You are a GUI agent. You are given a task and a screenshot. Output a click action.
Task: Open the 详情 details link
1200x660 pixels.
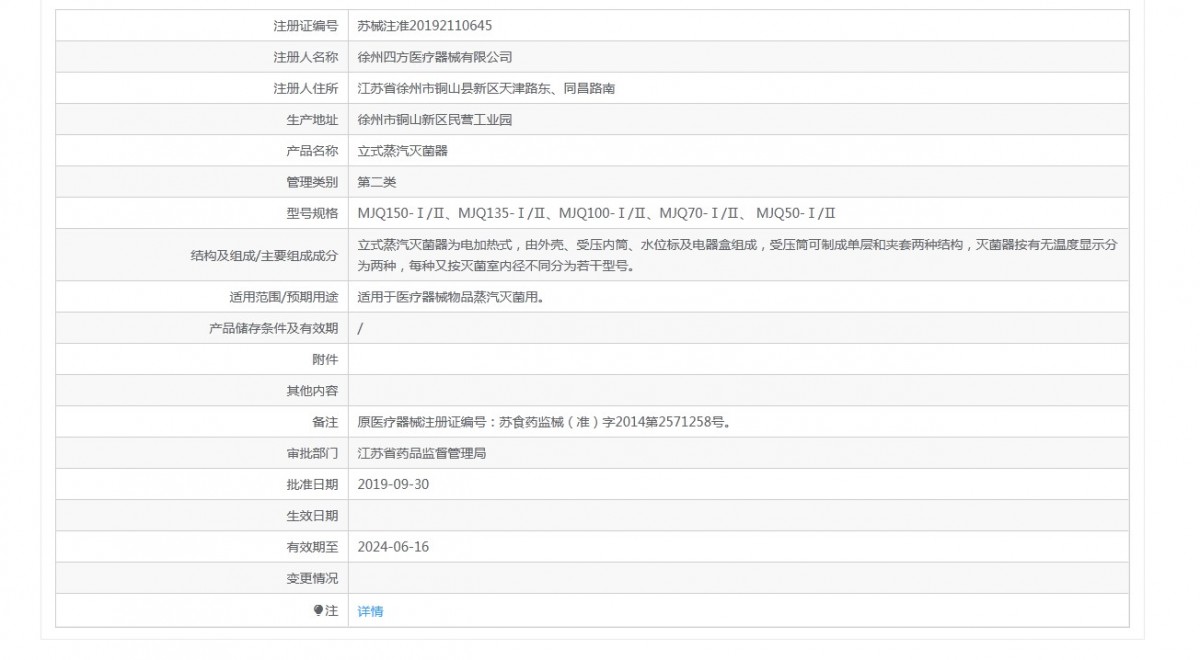(x=370, y=611)
